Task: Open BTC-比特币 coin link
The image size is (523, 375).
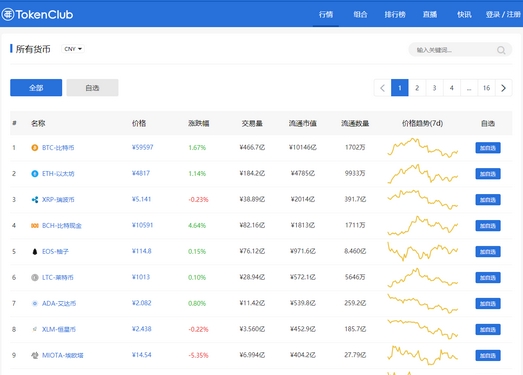Action: tap(58, 147)
